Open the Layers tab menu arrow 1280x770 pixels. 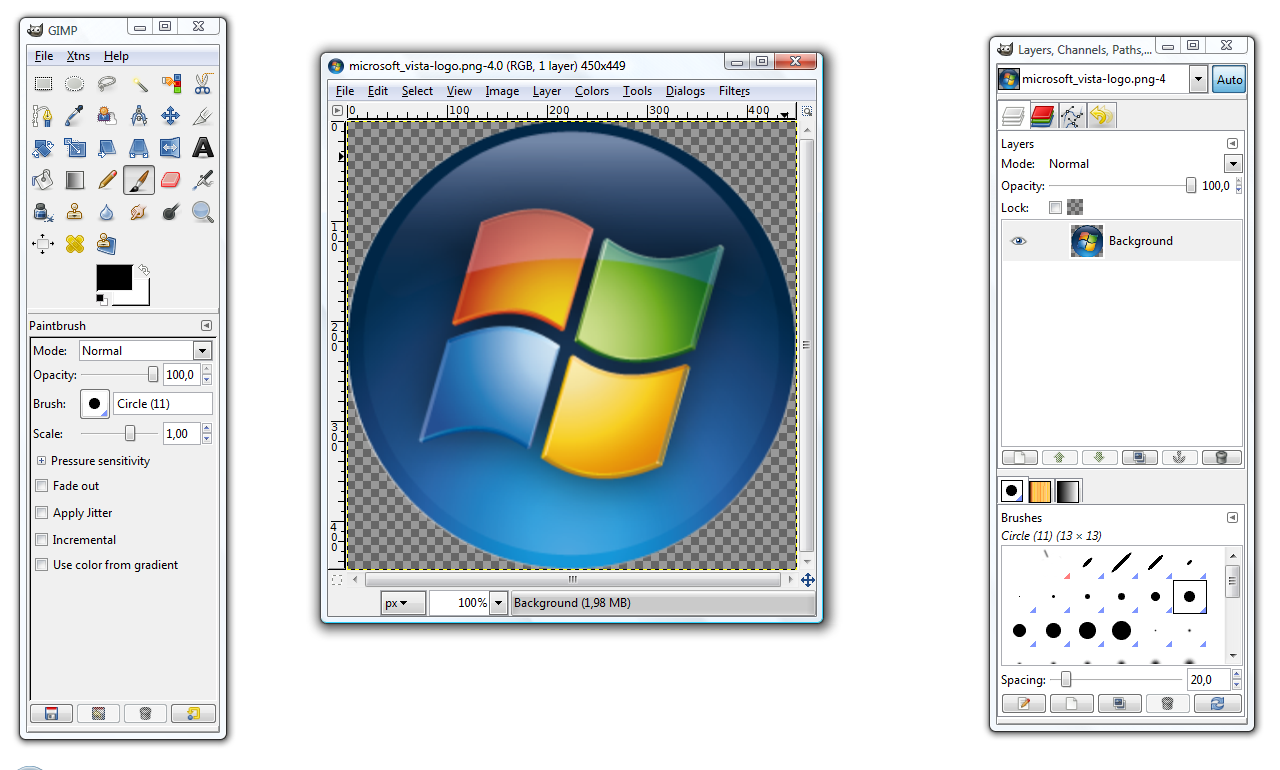click(x=1232, y=144)
